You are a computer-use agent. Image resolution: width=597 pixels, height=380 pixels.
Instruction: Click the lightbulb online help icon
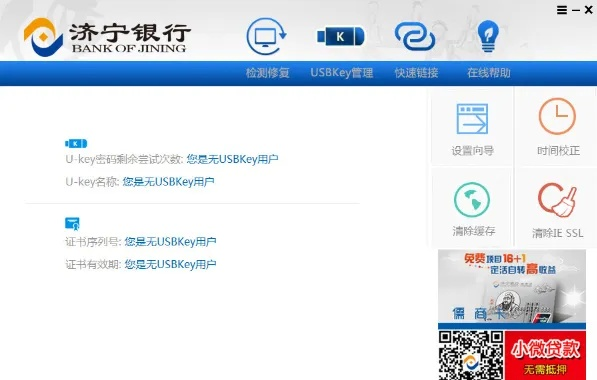[488, 37]
